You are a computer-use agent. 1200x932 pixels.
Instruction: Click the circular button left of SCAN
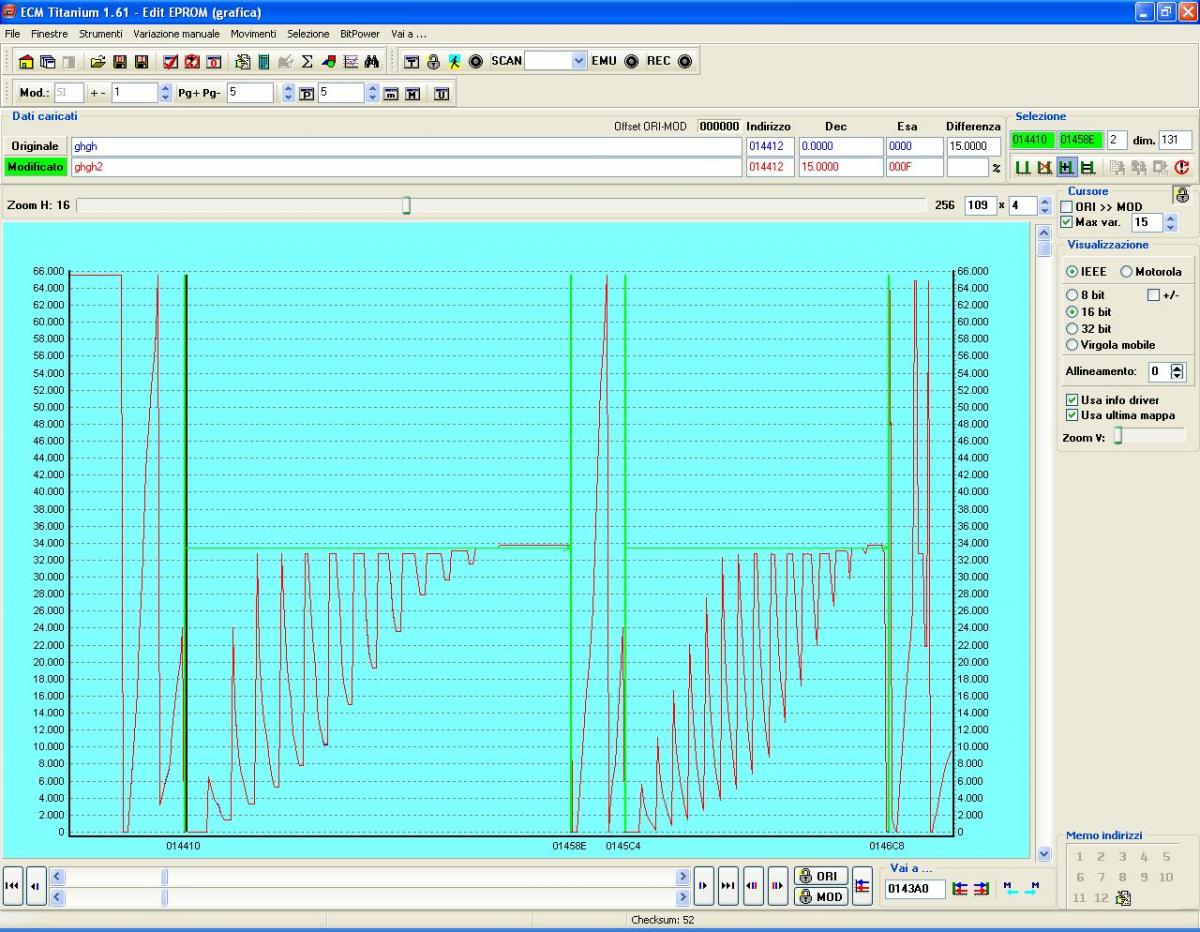[x=476, y=62]
